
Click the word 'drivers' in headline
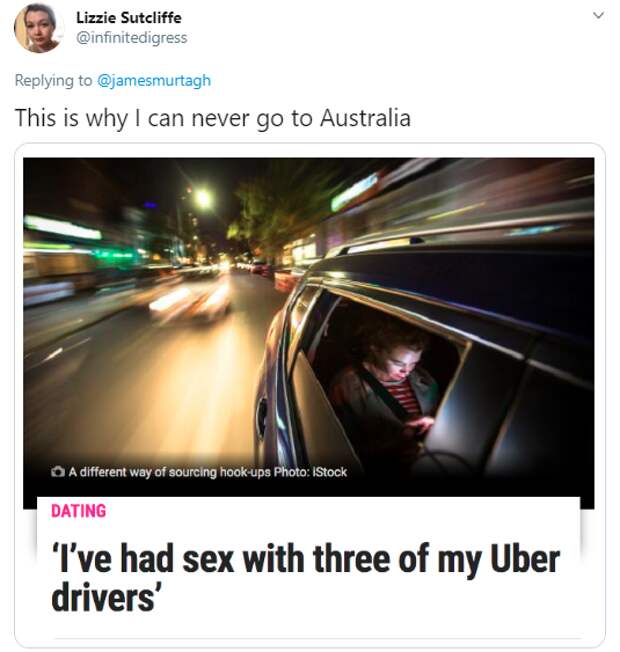[103, 597]
